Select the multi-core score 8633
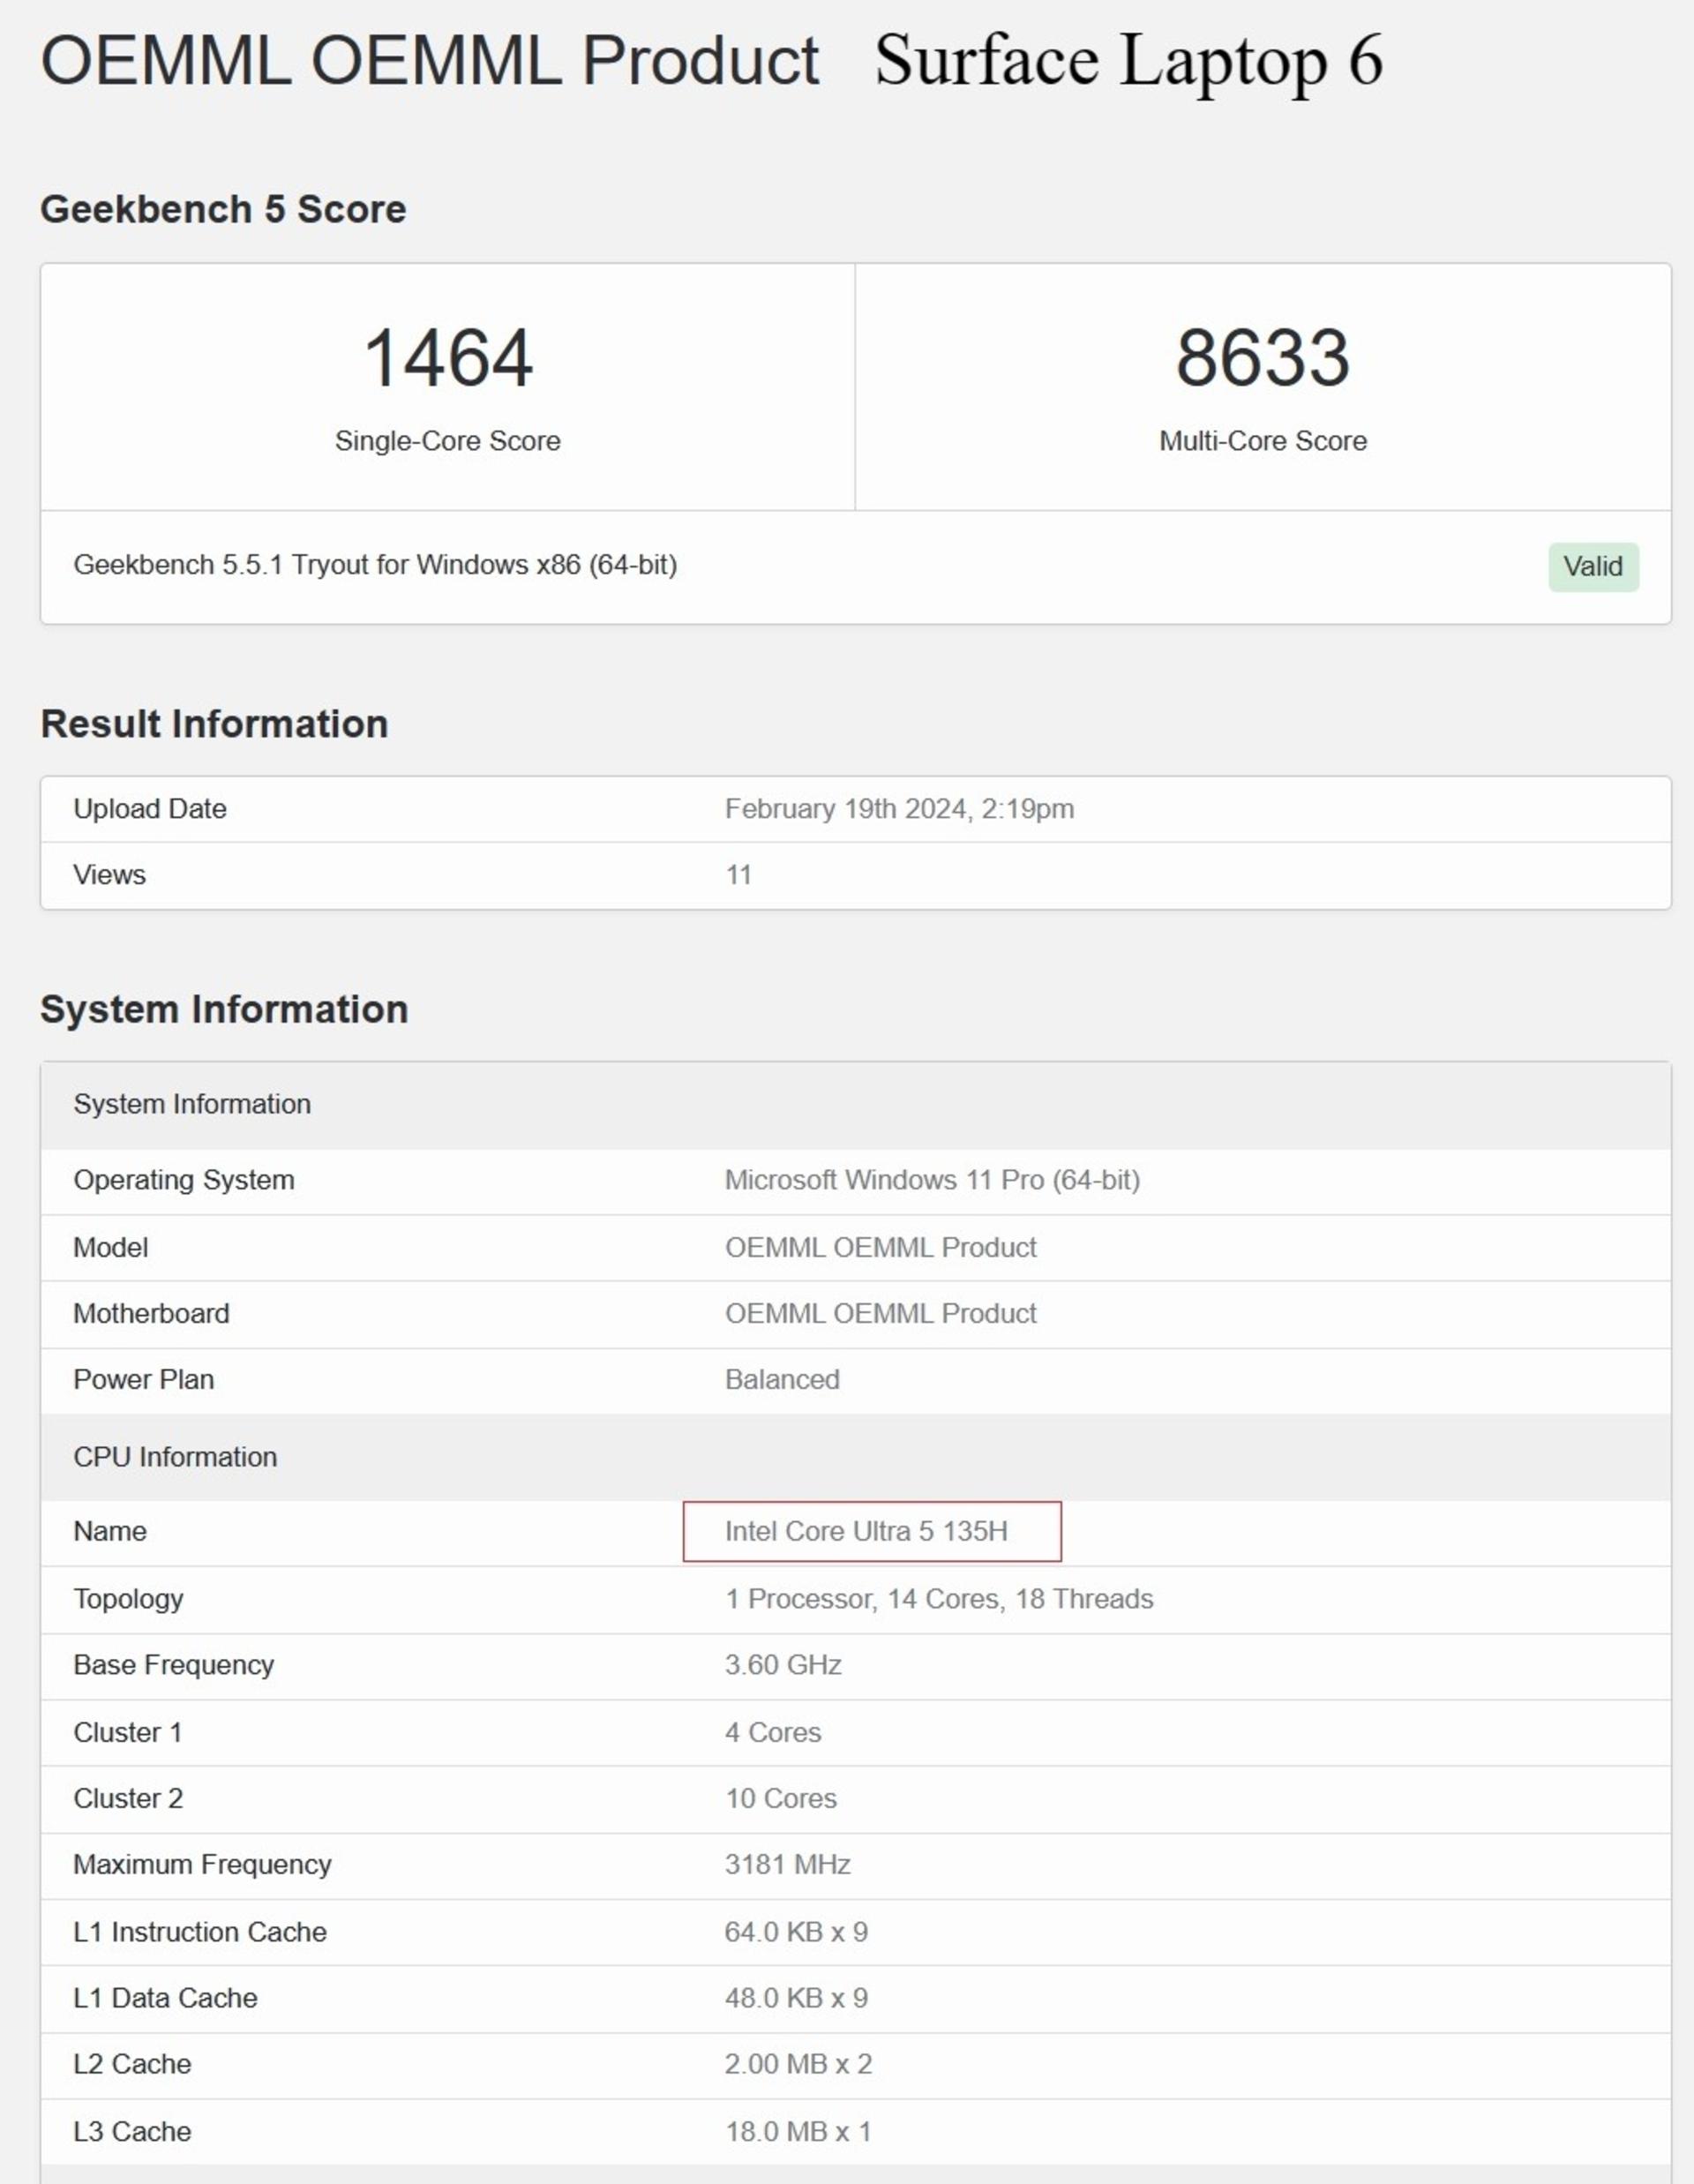Viewport: 1694px width, 2184px height. pyautogui.click(x=1263, y=358)
